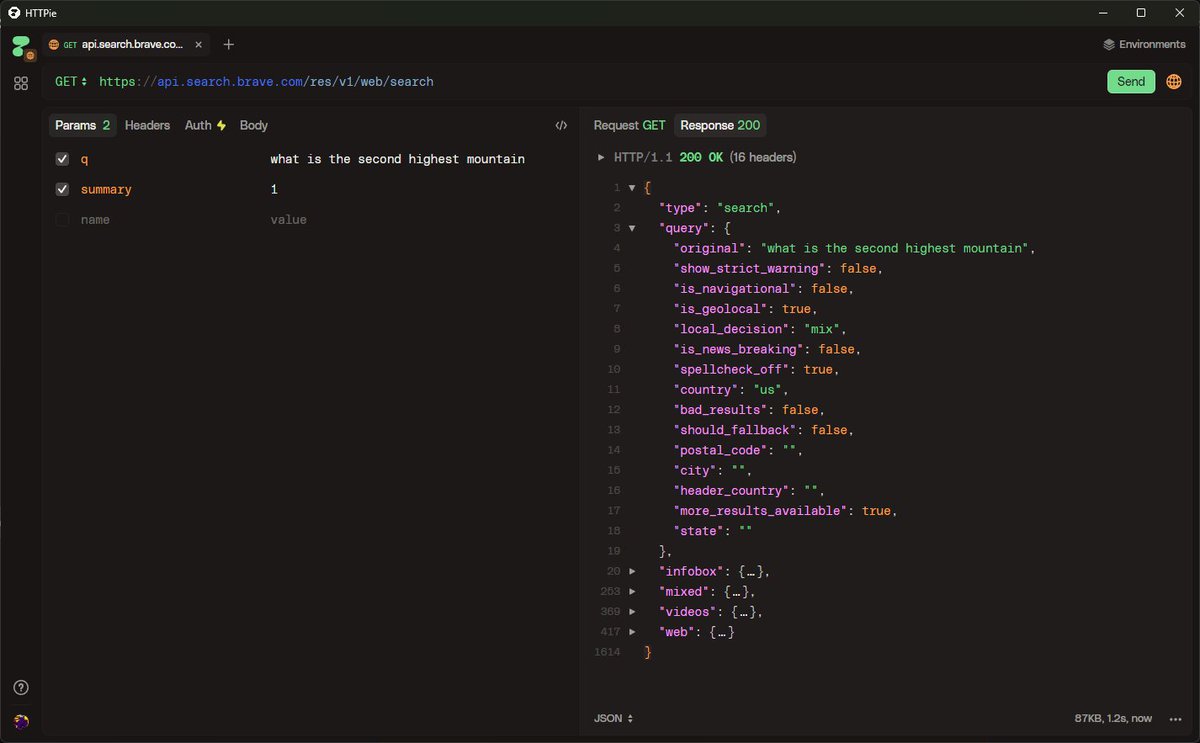The width and height of the screenshot is (1200, 743).
Task: Open the HTTPie spaces logo icon
Action: click(x=22, y=46)
